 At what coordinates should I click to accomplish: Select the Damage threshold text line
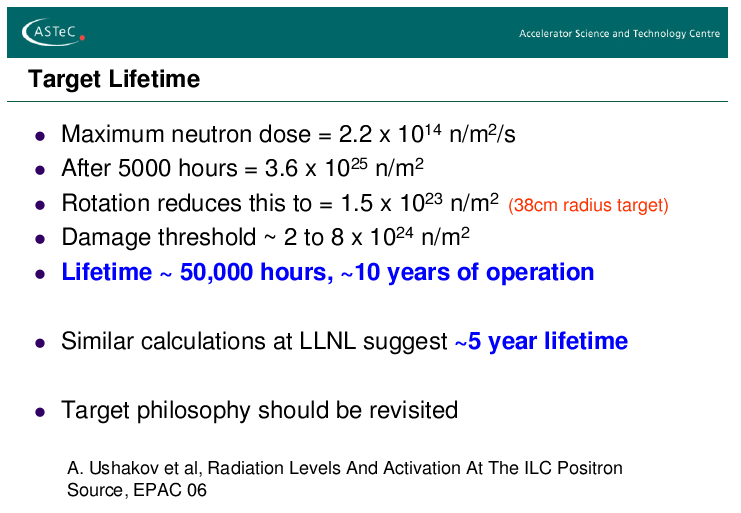[x=265, y=238]
